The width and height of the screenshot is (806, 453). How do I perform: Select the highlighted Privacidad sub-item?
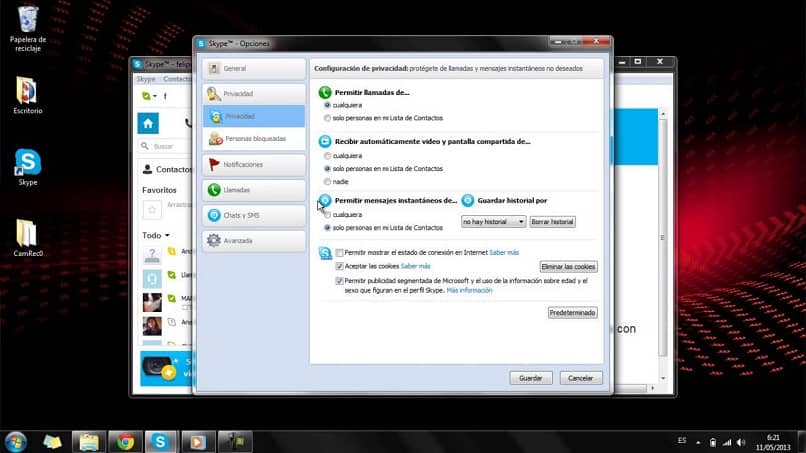tap(254, 116)
